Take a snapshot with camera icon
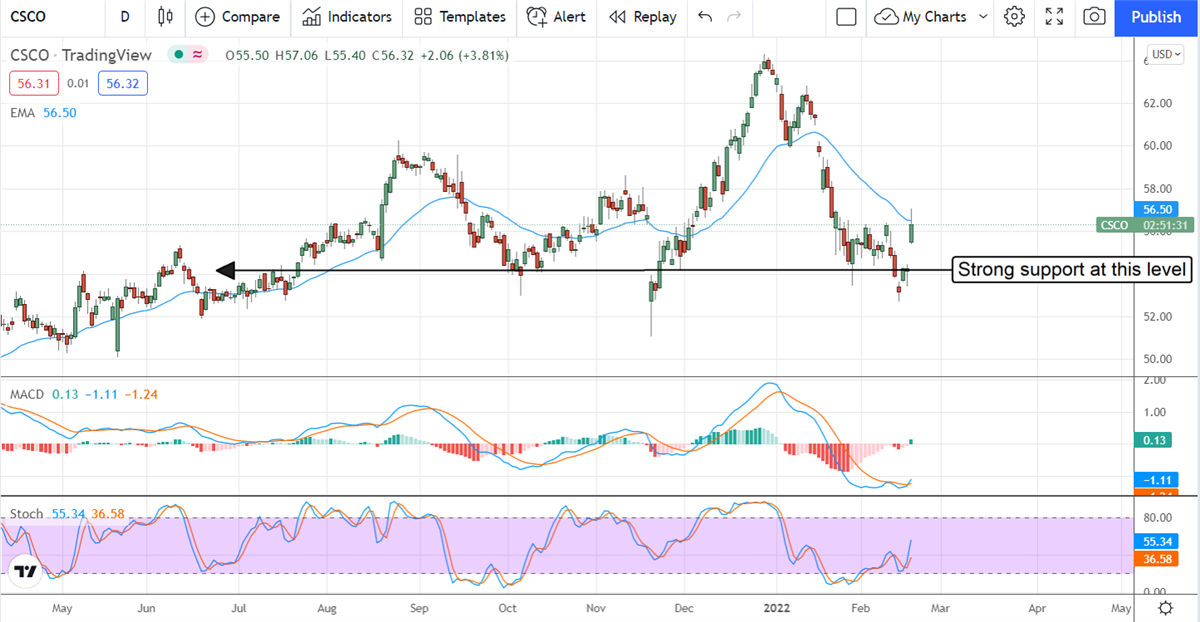This screenshot has width=1200, height=622. (x=1095, y=17)
